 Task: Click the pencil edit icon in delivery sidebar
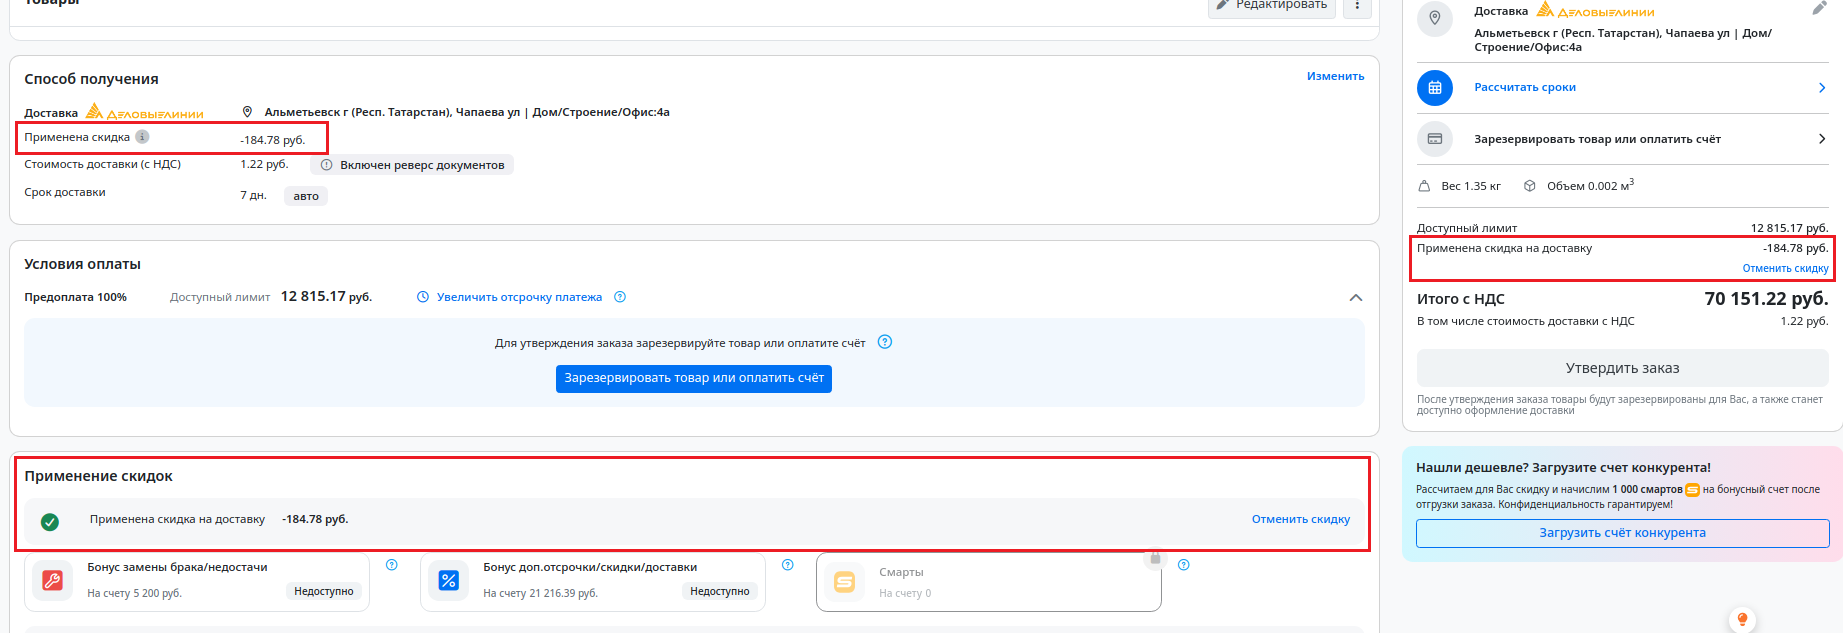click(x=1820, y=8)
